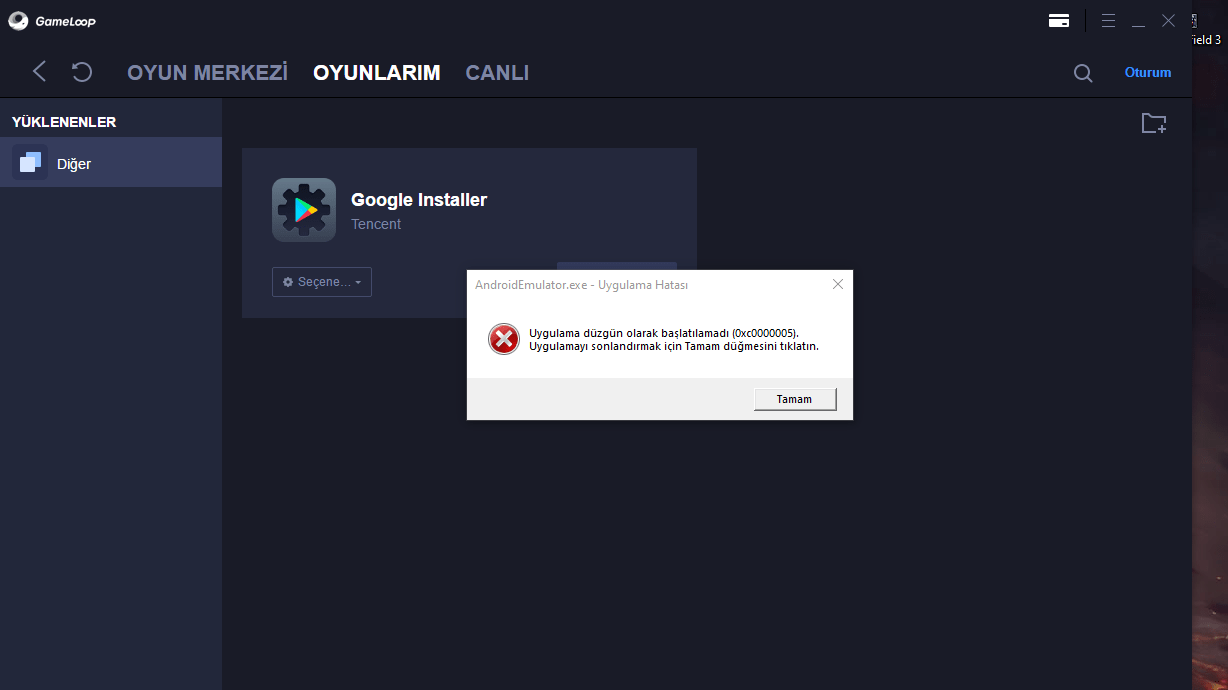Click the error message text with 0xc0000005
The width and height of the screenshot is (1228, 690).
674,339
